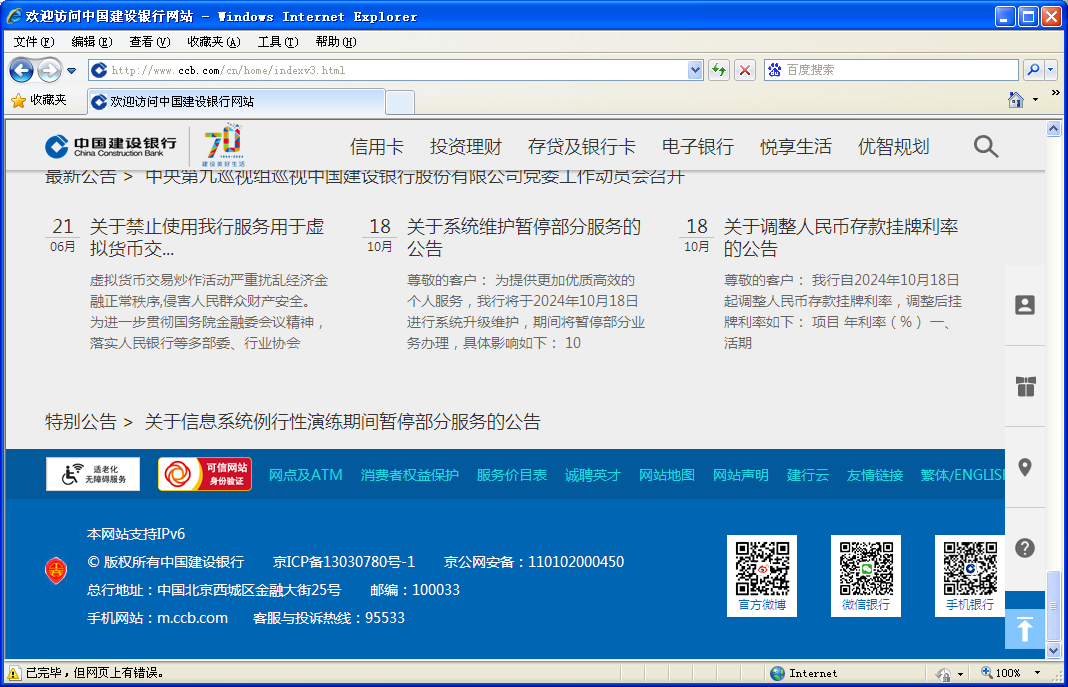Open the 收藏夹 menu in the menu bar
This screenshot has width=1068, height=687.
(x=214, y=42)
